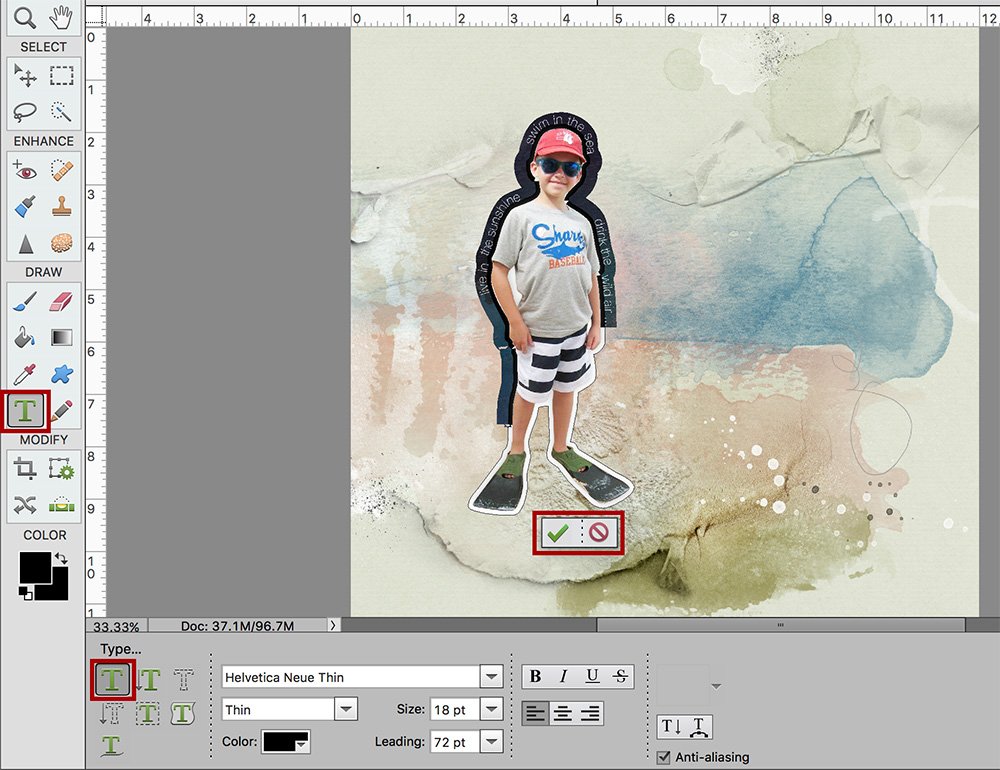Open the Helvetica Neue Thin font dropdown
The width and height of the screenshot is (1000, 770).
[492, 677]
